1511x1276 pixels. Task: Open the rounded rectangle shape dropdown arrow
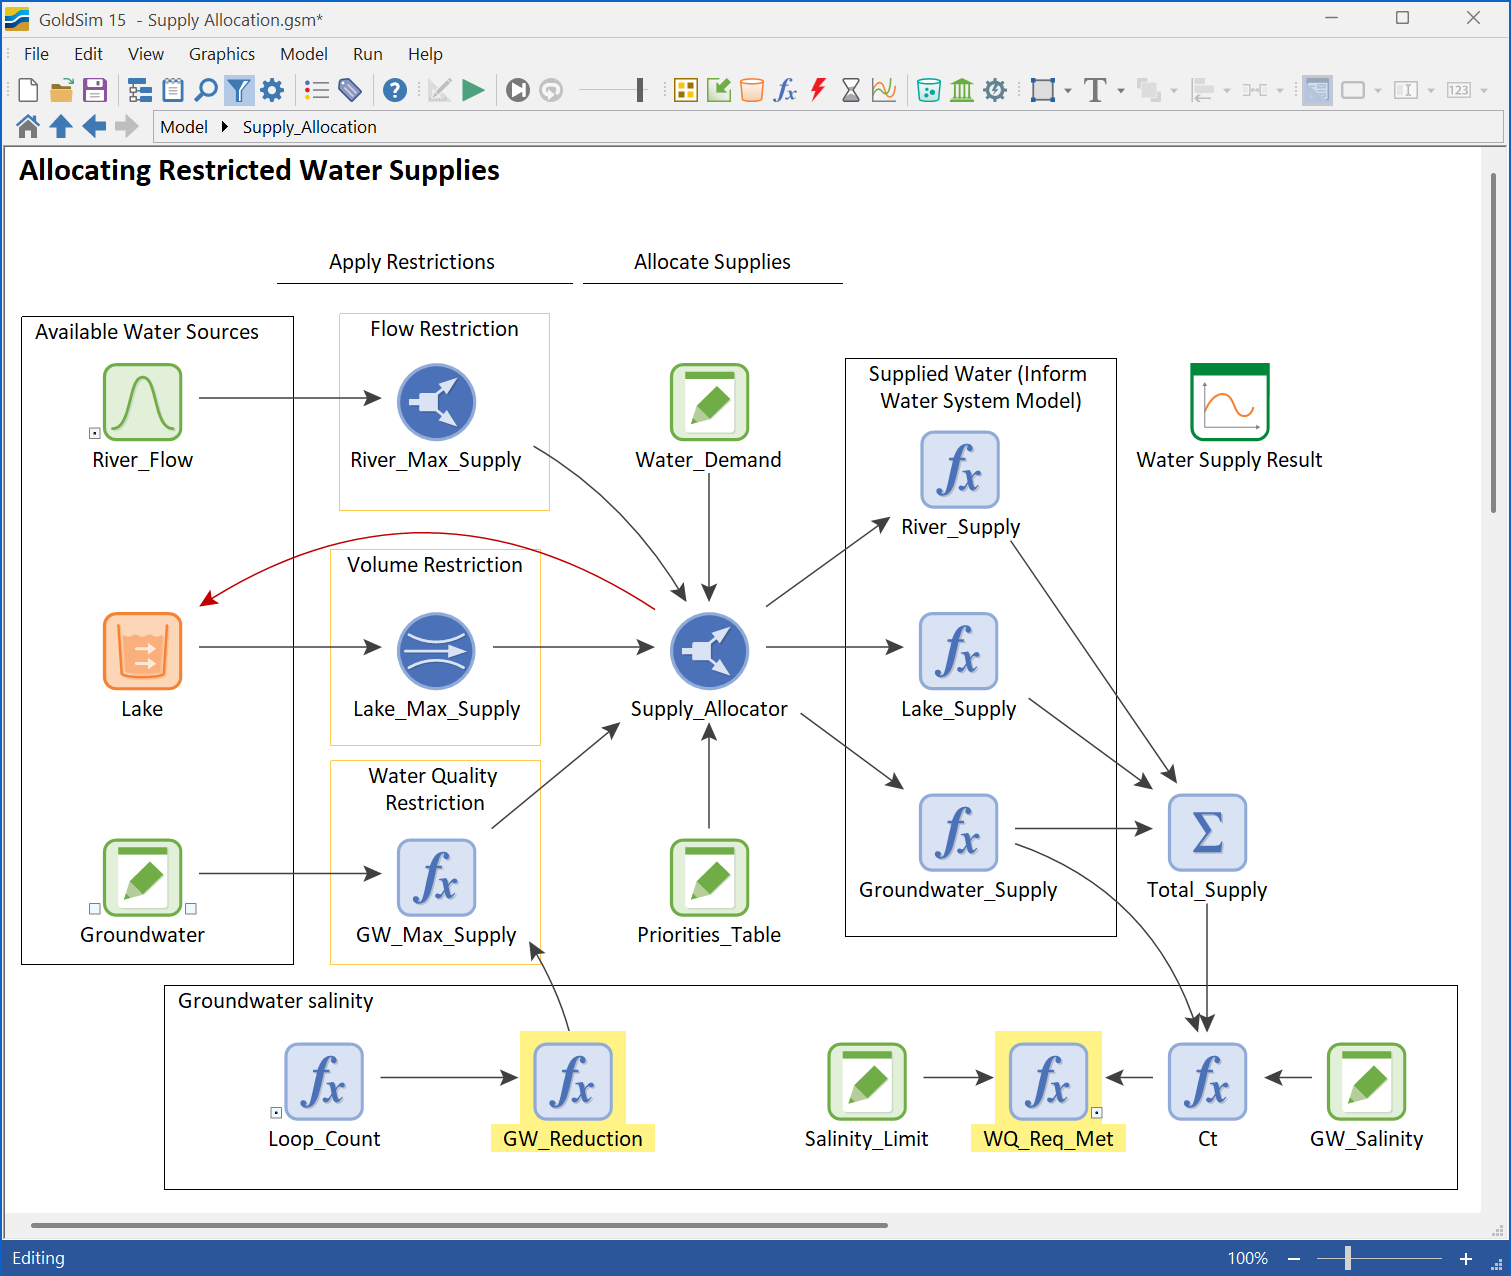tap(1378, 91)
